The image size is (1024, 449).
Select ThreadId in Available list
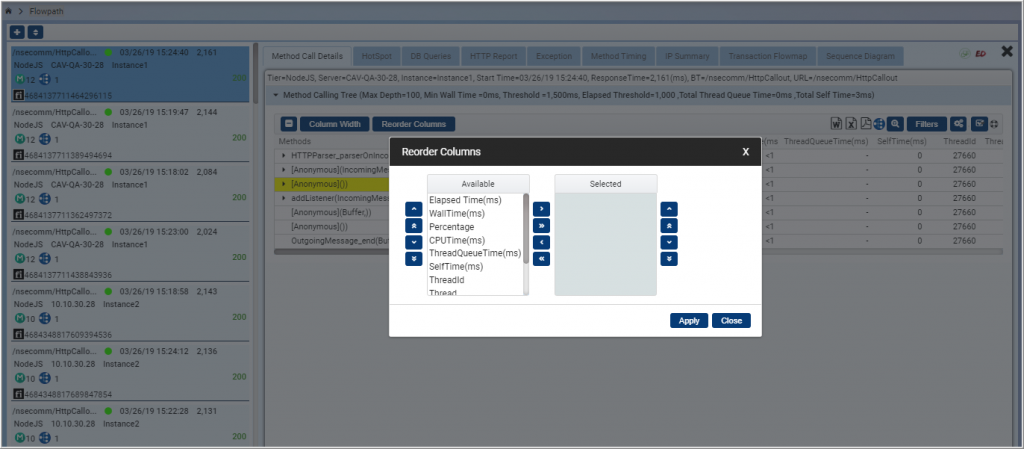(x=475, y=279)
